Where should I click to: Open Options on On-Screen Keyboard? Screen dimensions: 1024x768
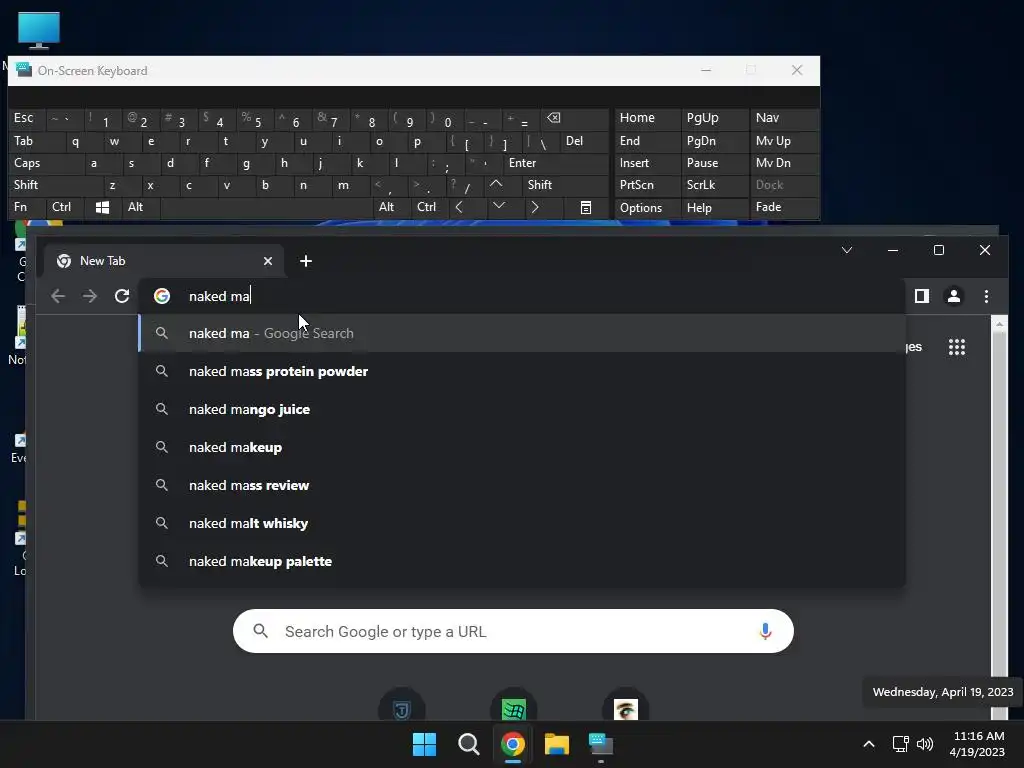pos(647,208)
